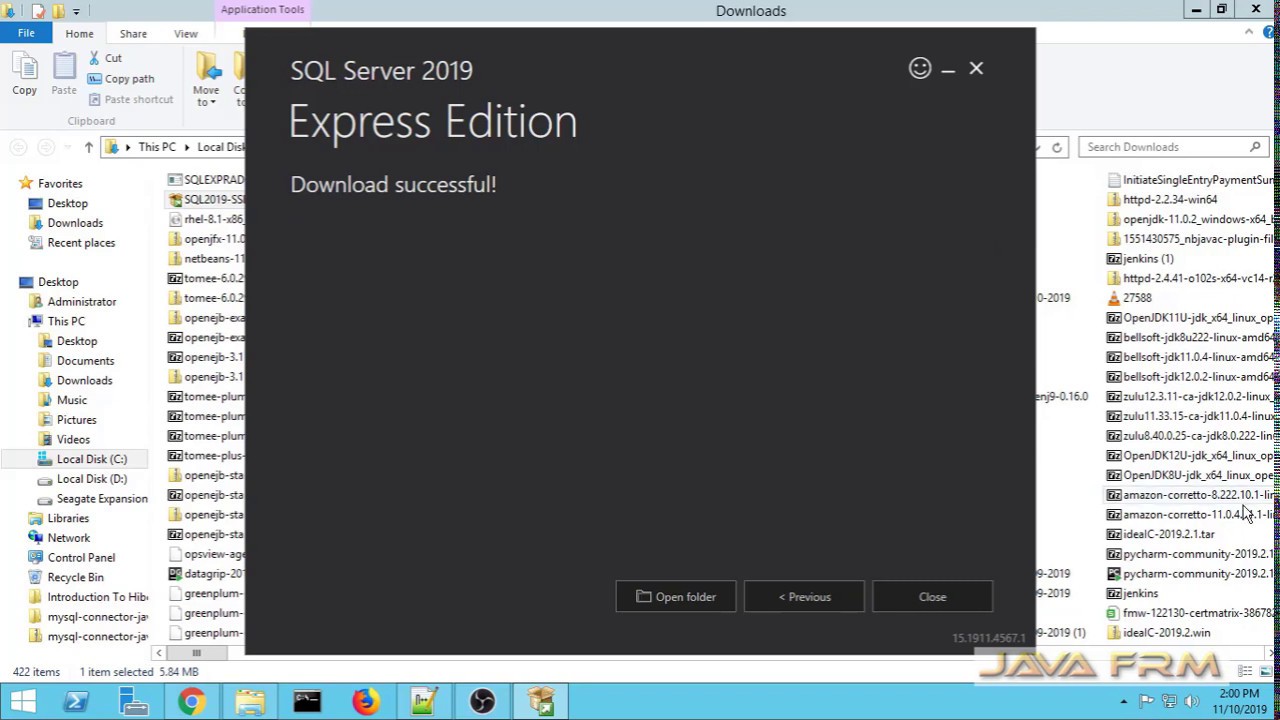Open Google Chrome from the taskbar
This screenshot has width=1280, height=720.
click(191, 702)
